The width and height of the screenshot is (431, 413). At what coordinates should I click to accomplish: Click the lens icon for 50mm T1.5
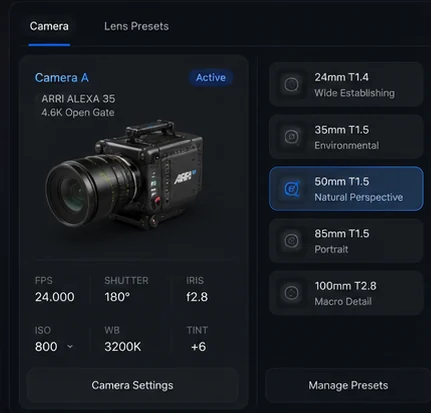[x=291, y=189]
